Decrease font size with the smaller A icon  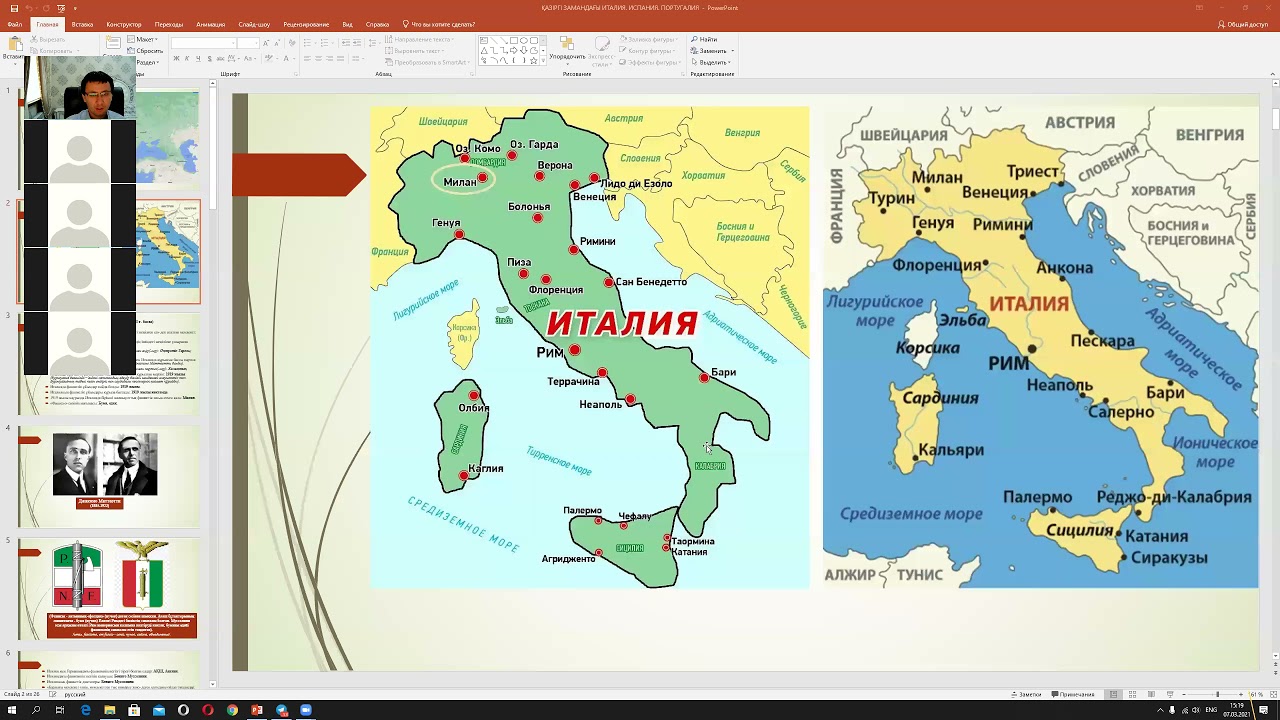click(277, 43)
